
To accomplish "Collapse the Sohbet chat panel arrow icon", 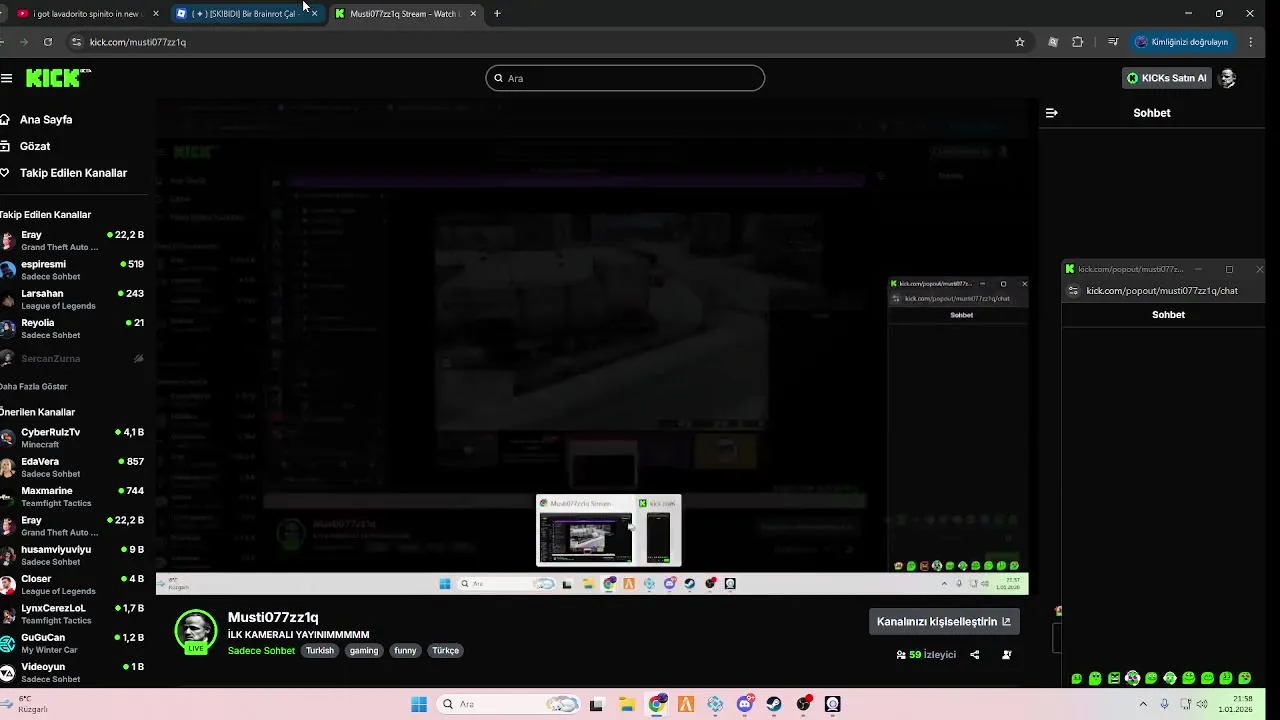I will coord(1051,113).
